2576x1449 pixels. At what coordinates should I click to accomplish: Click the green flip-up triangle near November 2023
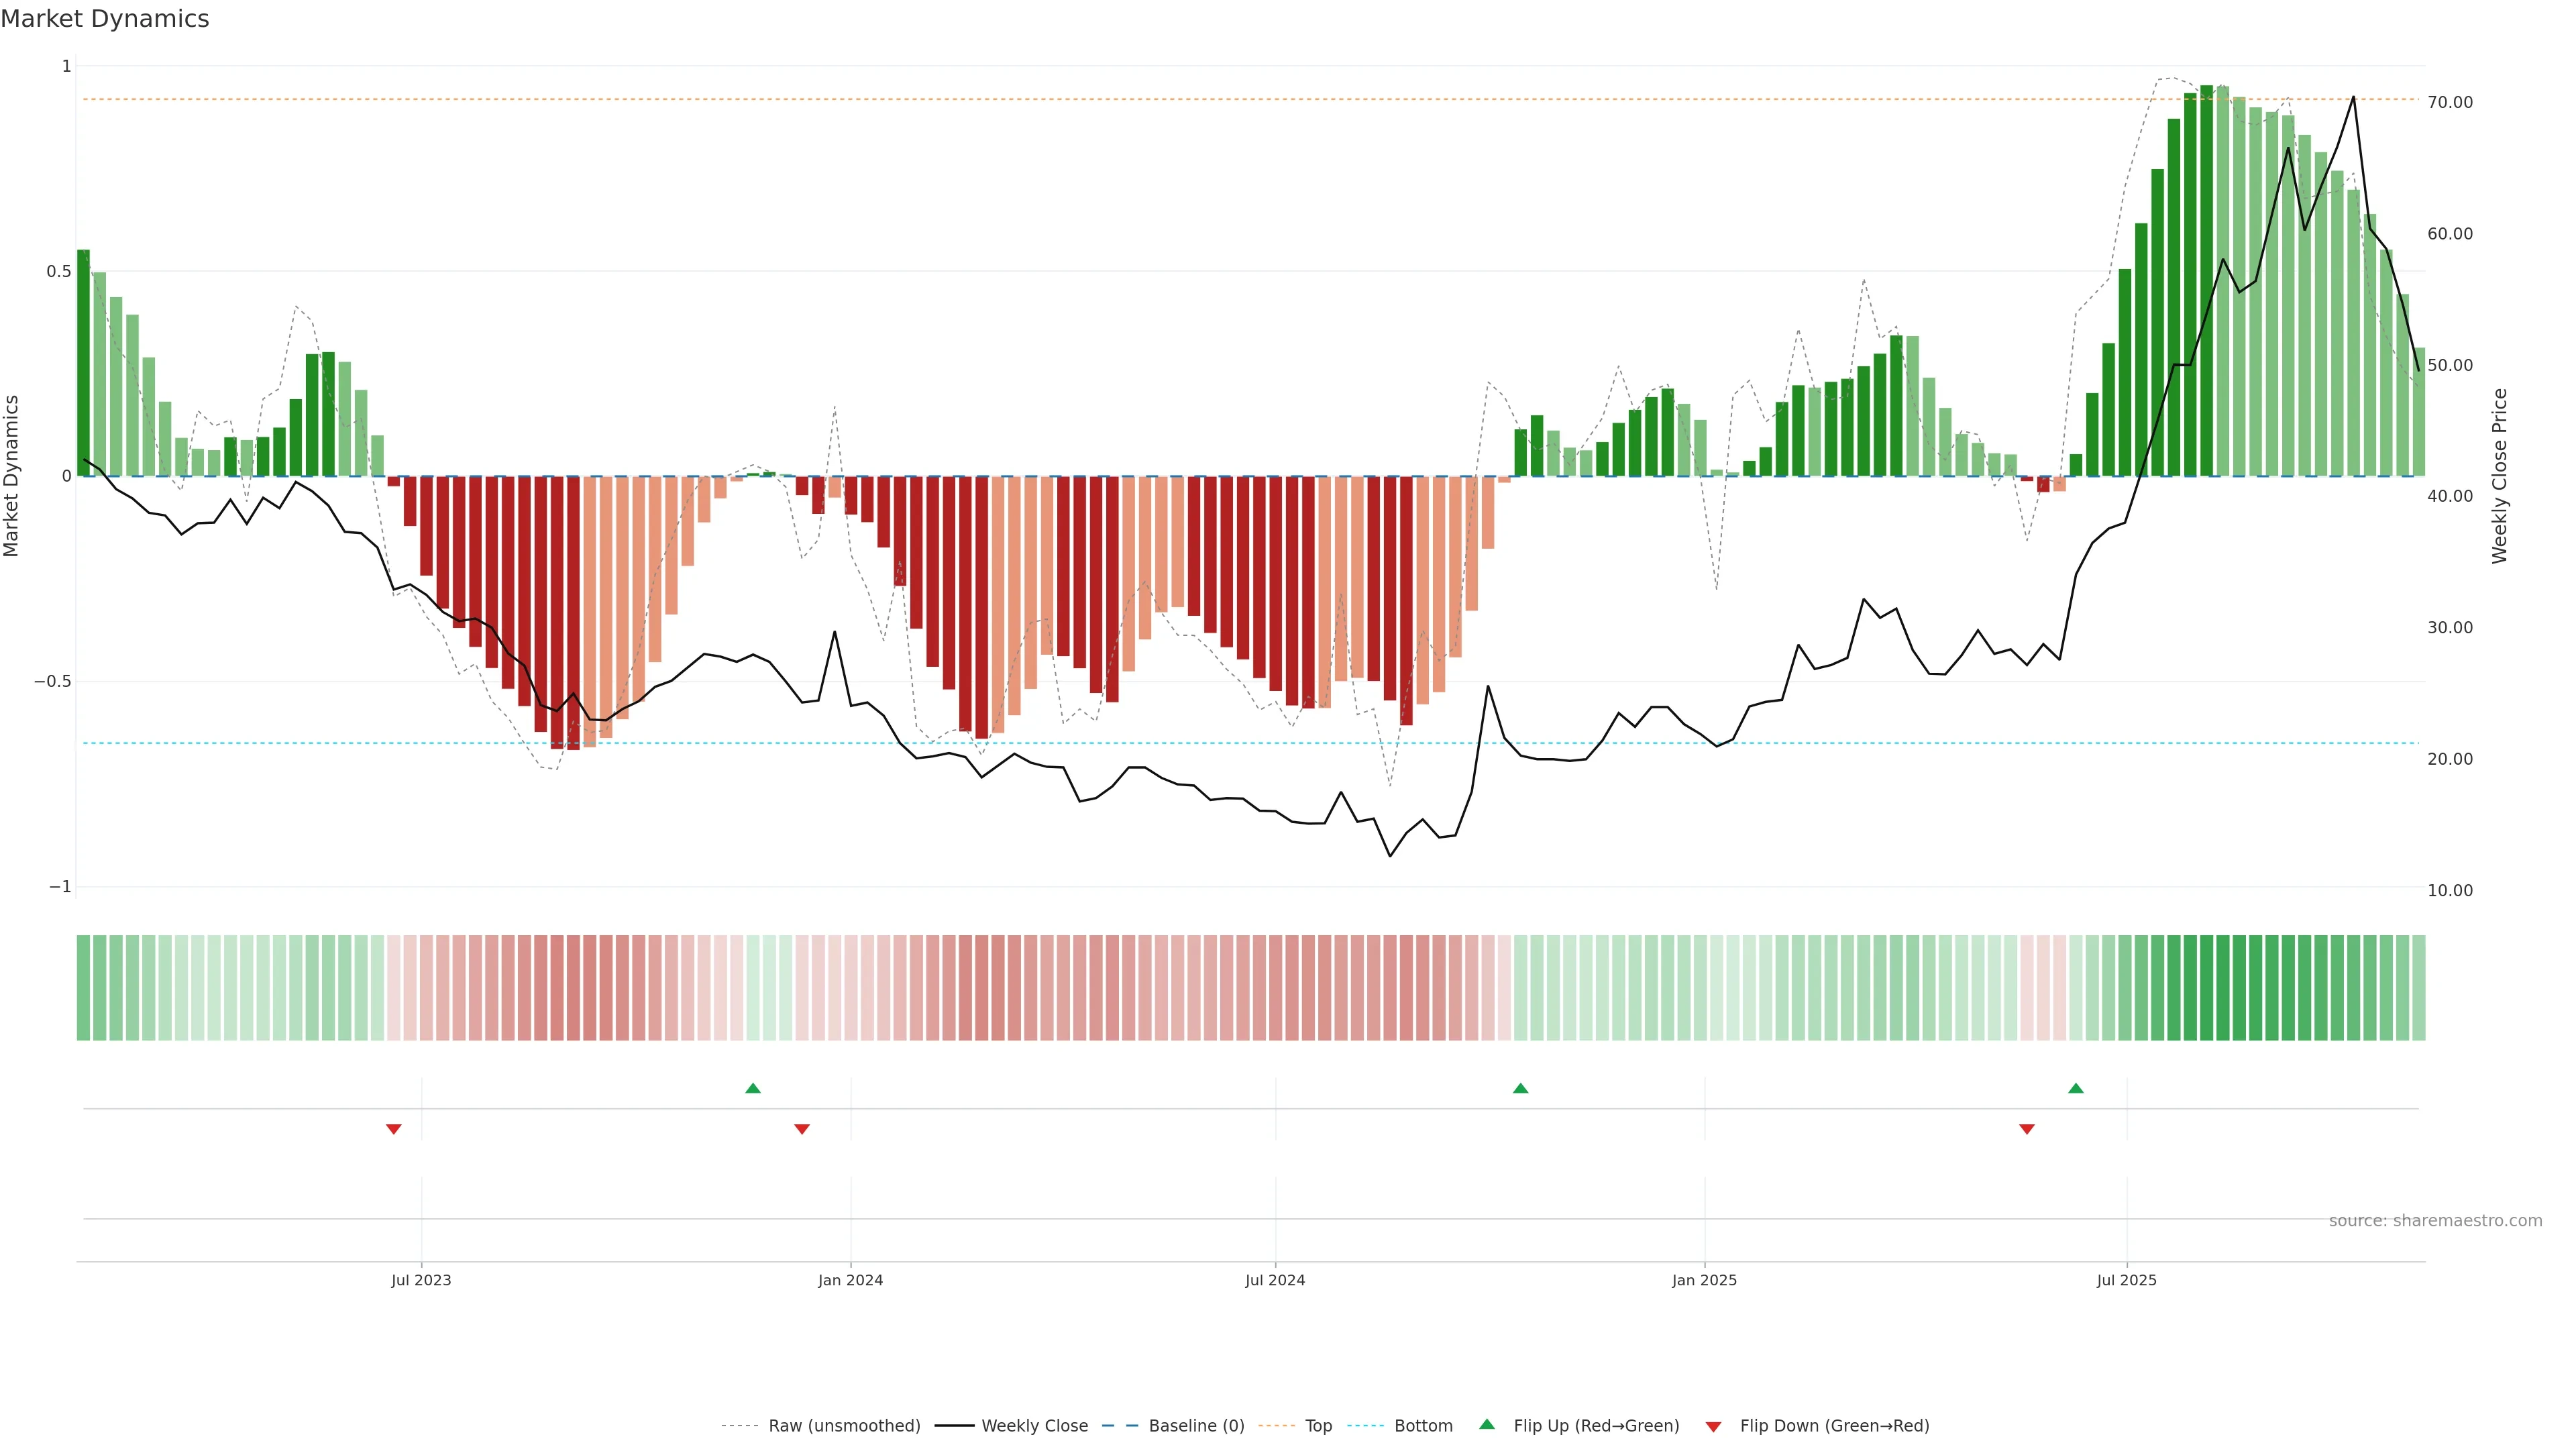[753, 1088]
